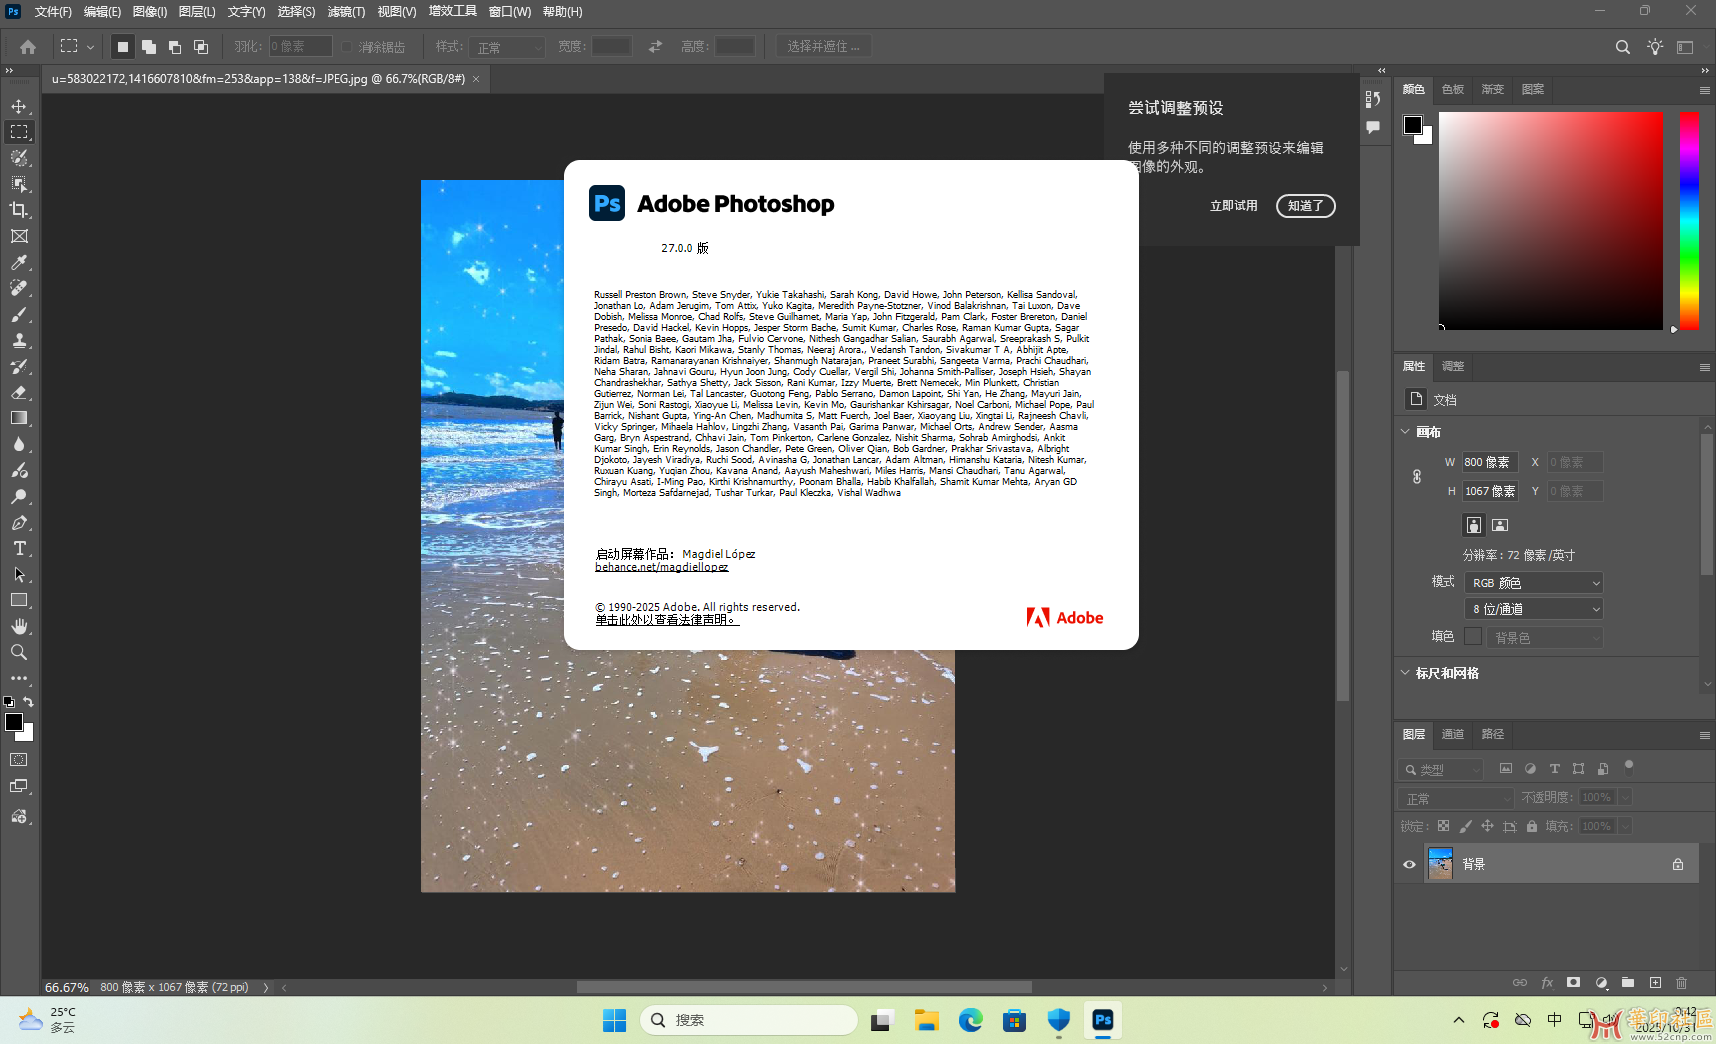Hide the 背景 layer

[1409, 864]
